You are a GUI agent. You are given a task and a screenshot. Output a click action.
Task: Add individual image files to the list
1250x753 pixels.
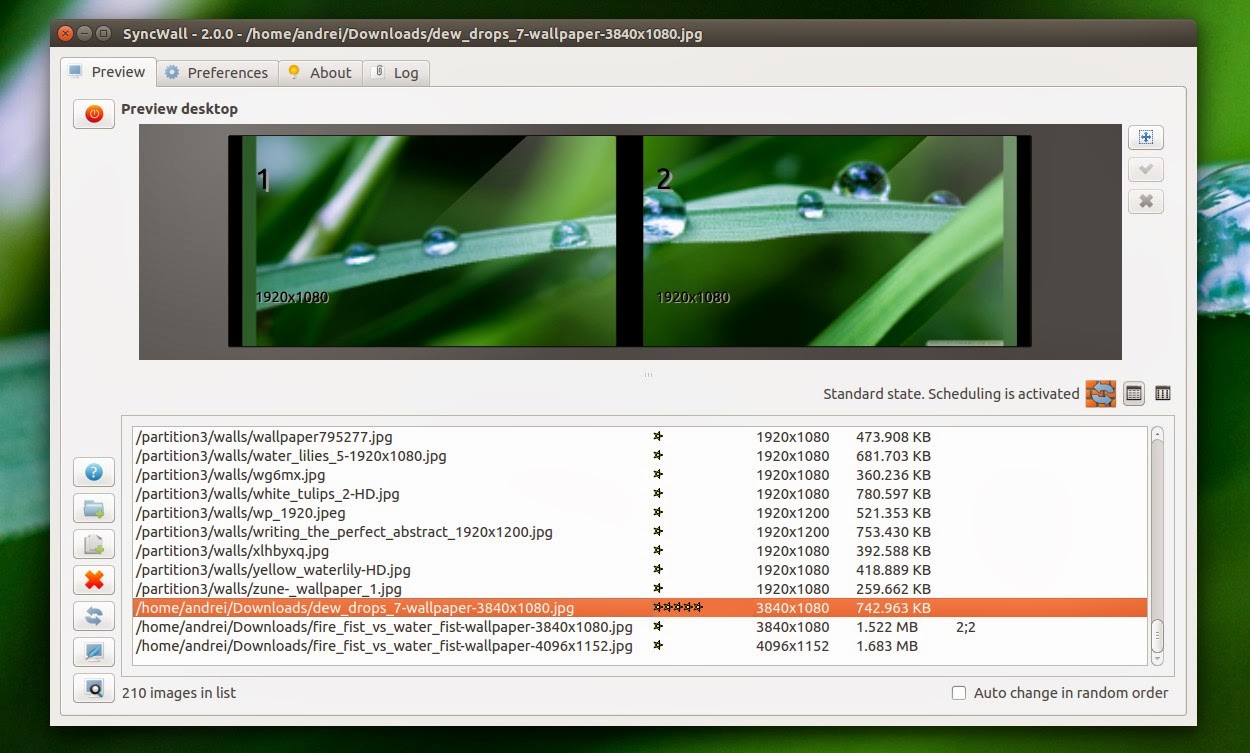93,544
